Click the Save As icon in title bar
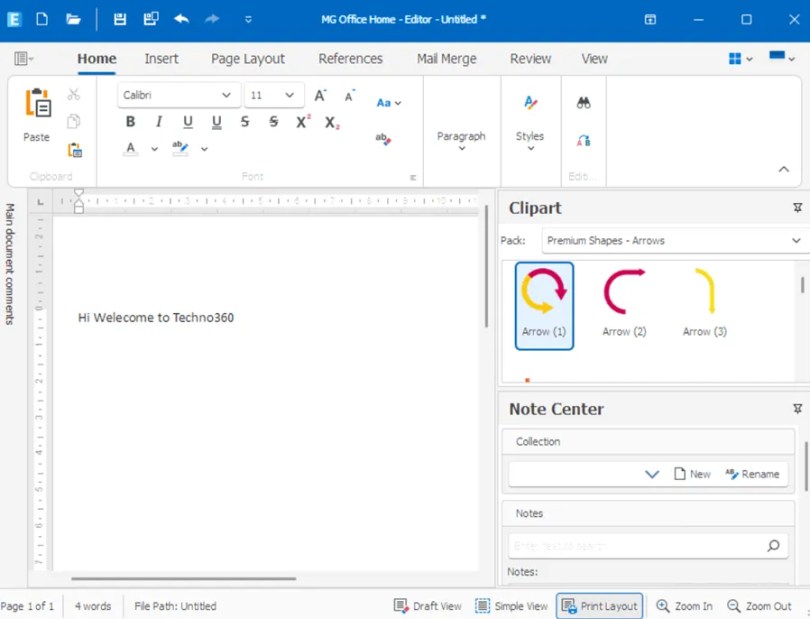Image resolution: width=810 pixels, height=619 pixels. coord(151,20)
